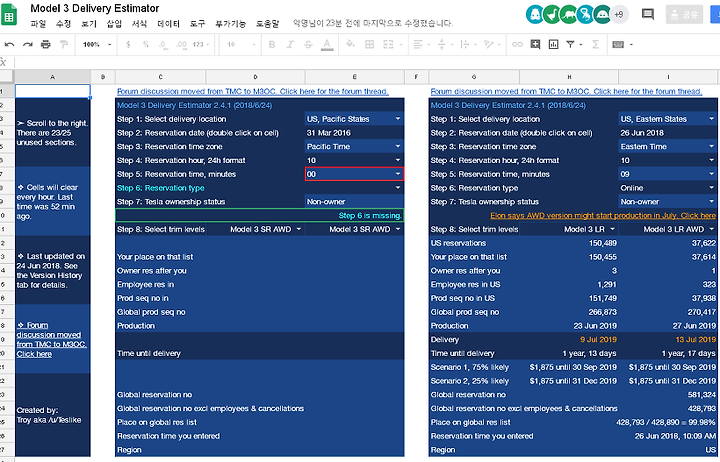Select the 9 Jul 2019 delivery cell

click(x=568, y=339)
